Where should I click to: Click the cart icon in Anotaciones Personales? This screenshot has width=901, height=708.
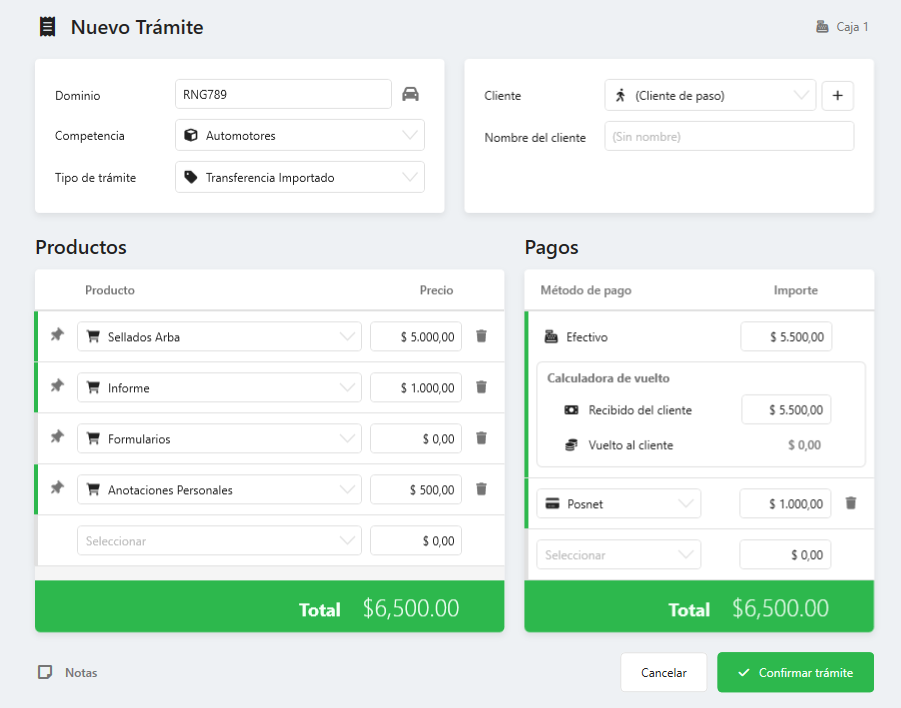coord(93,490)
